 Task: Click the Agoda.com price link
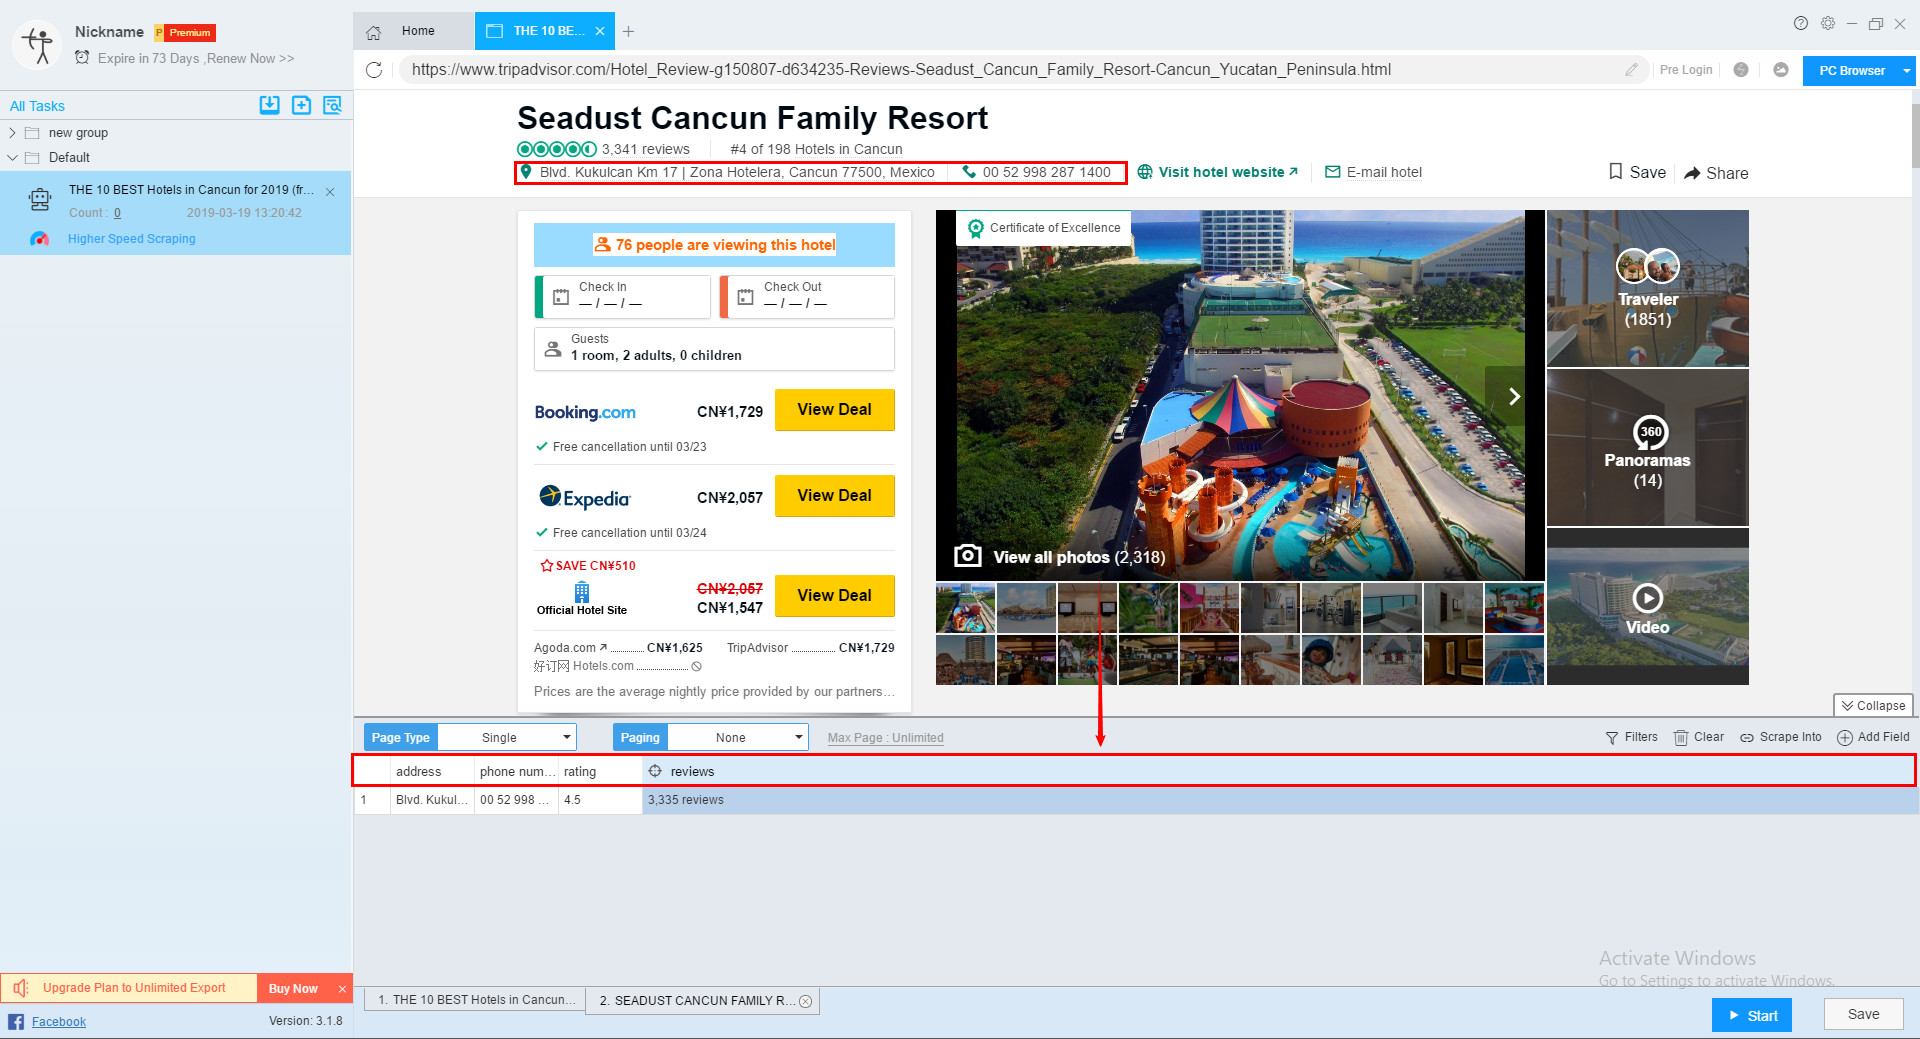point(618,648)
